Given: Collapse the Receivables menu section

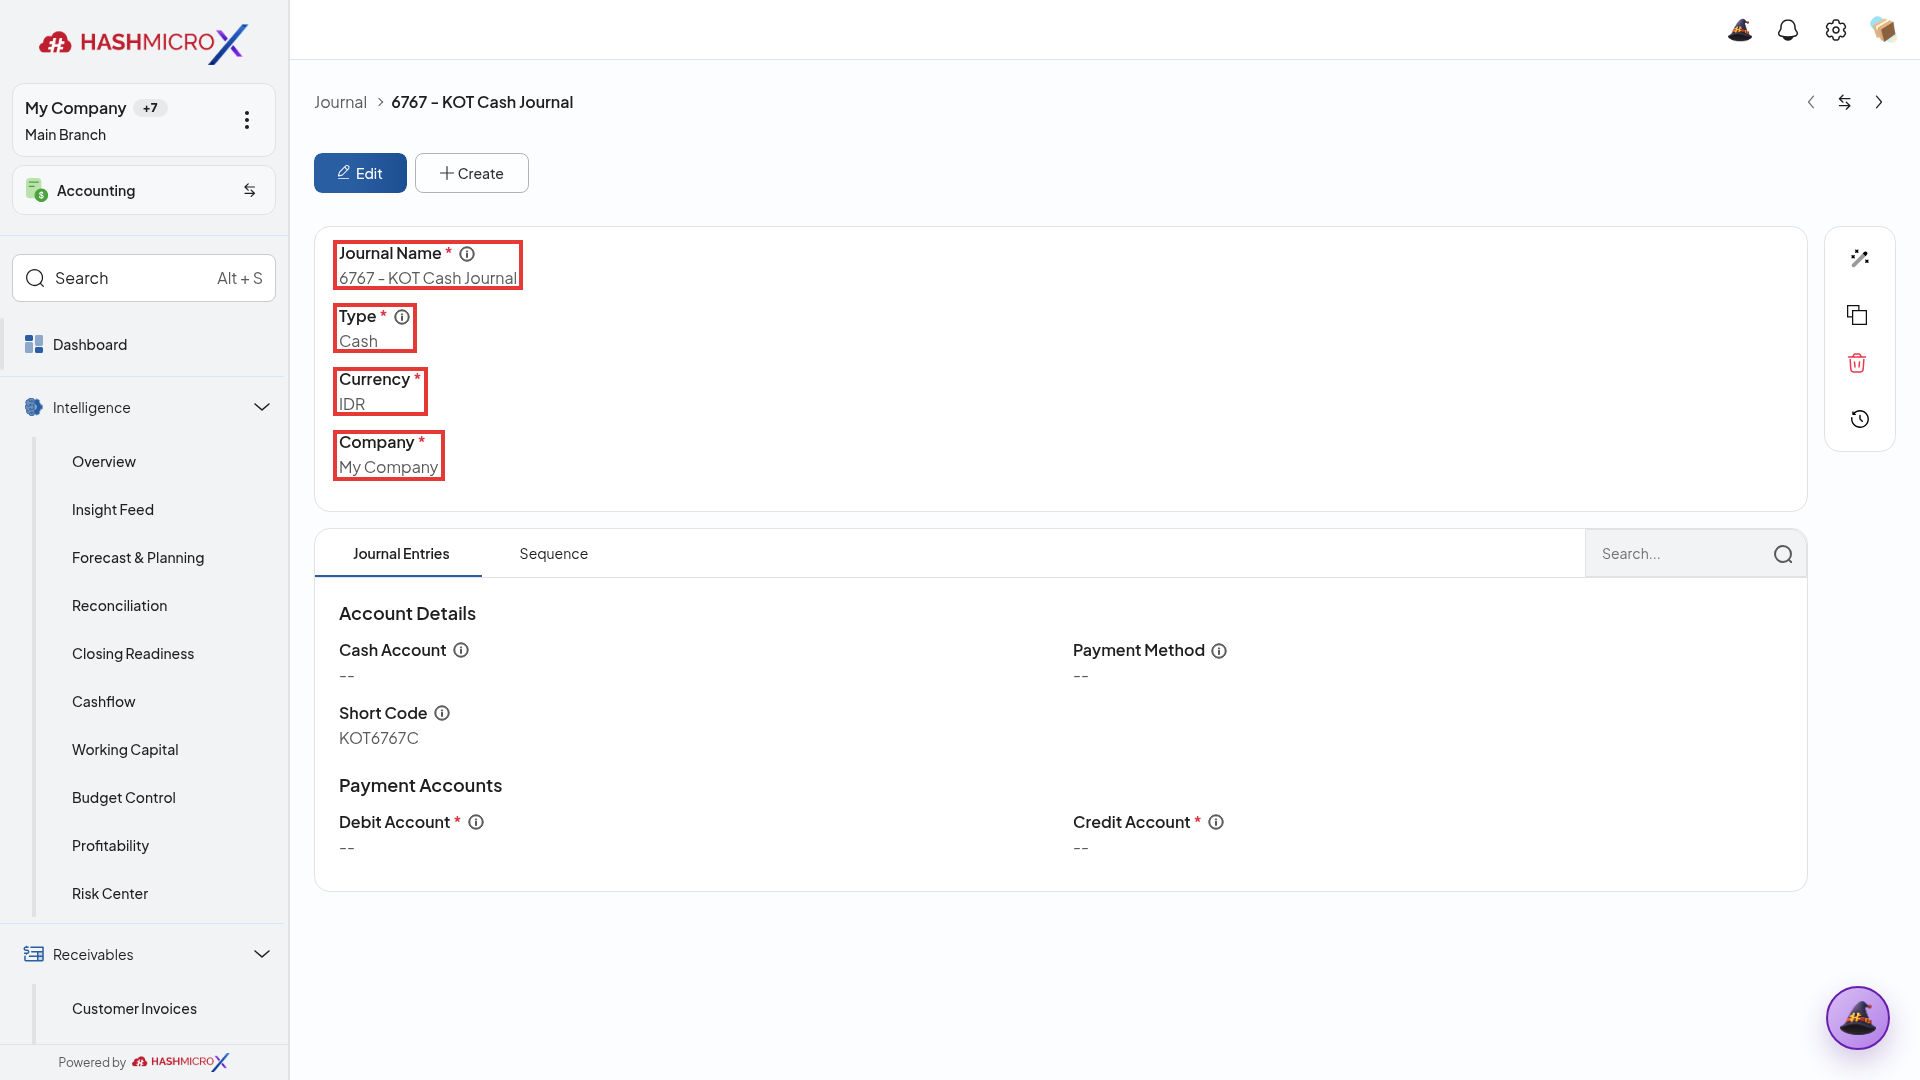Looking at the screenshot, I should click(x=262, y=954).
